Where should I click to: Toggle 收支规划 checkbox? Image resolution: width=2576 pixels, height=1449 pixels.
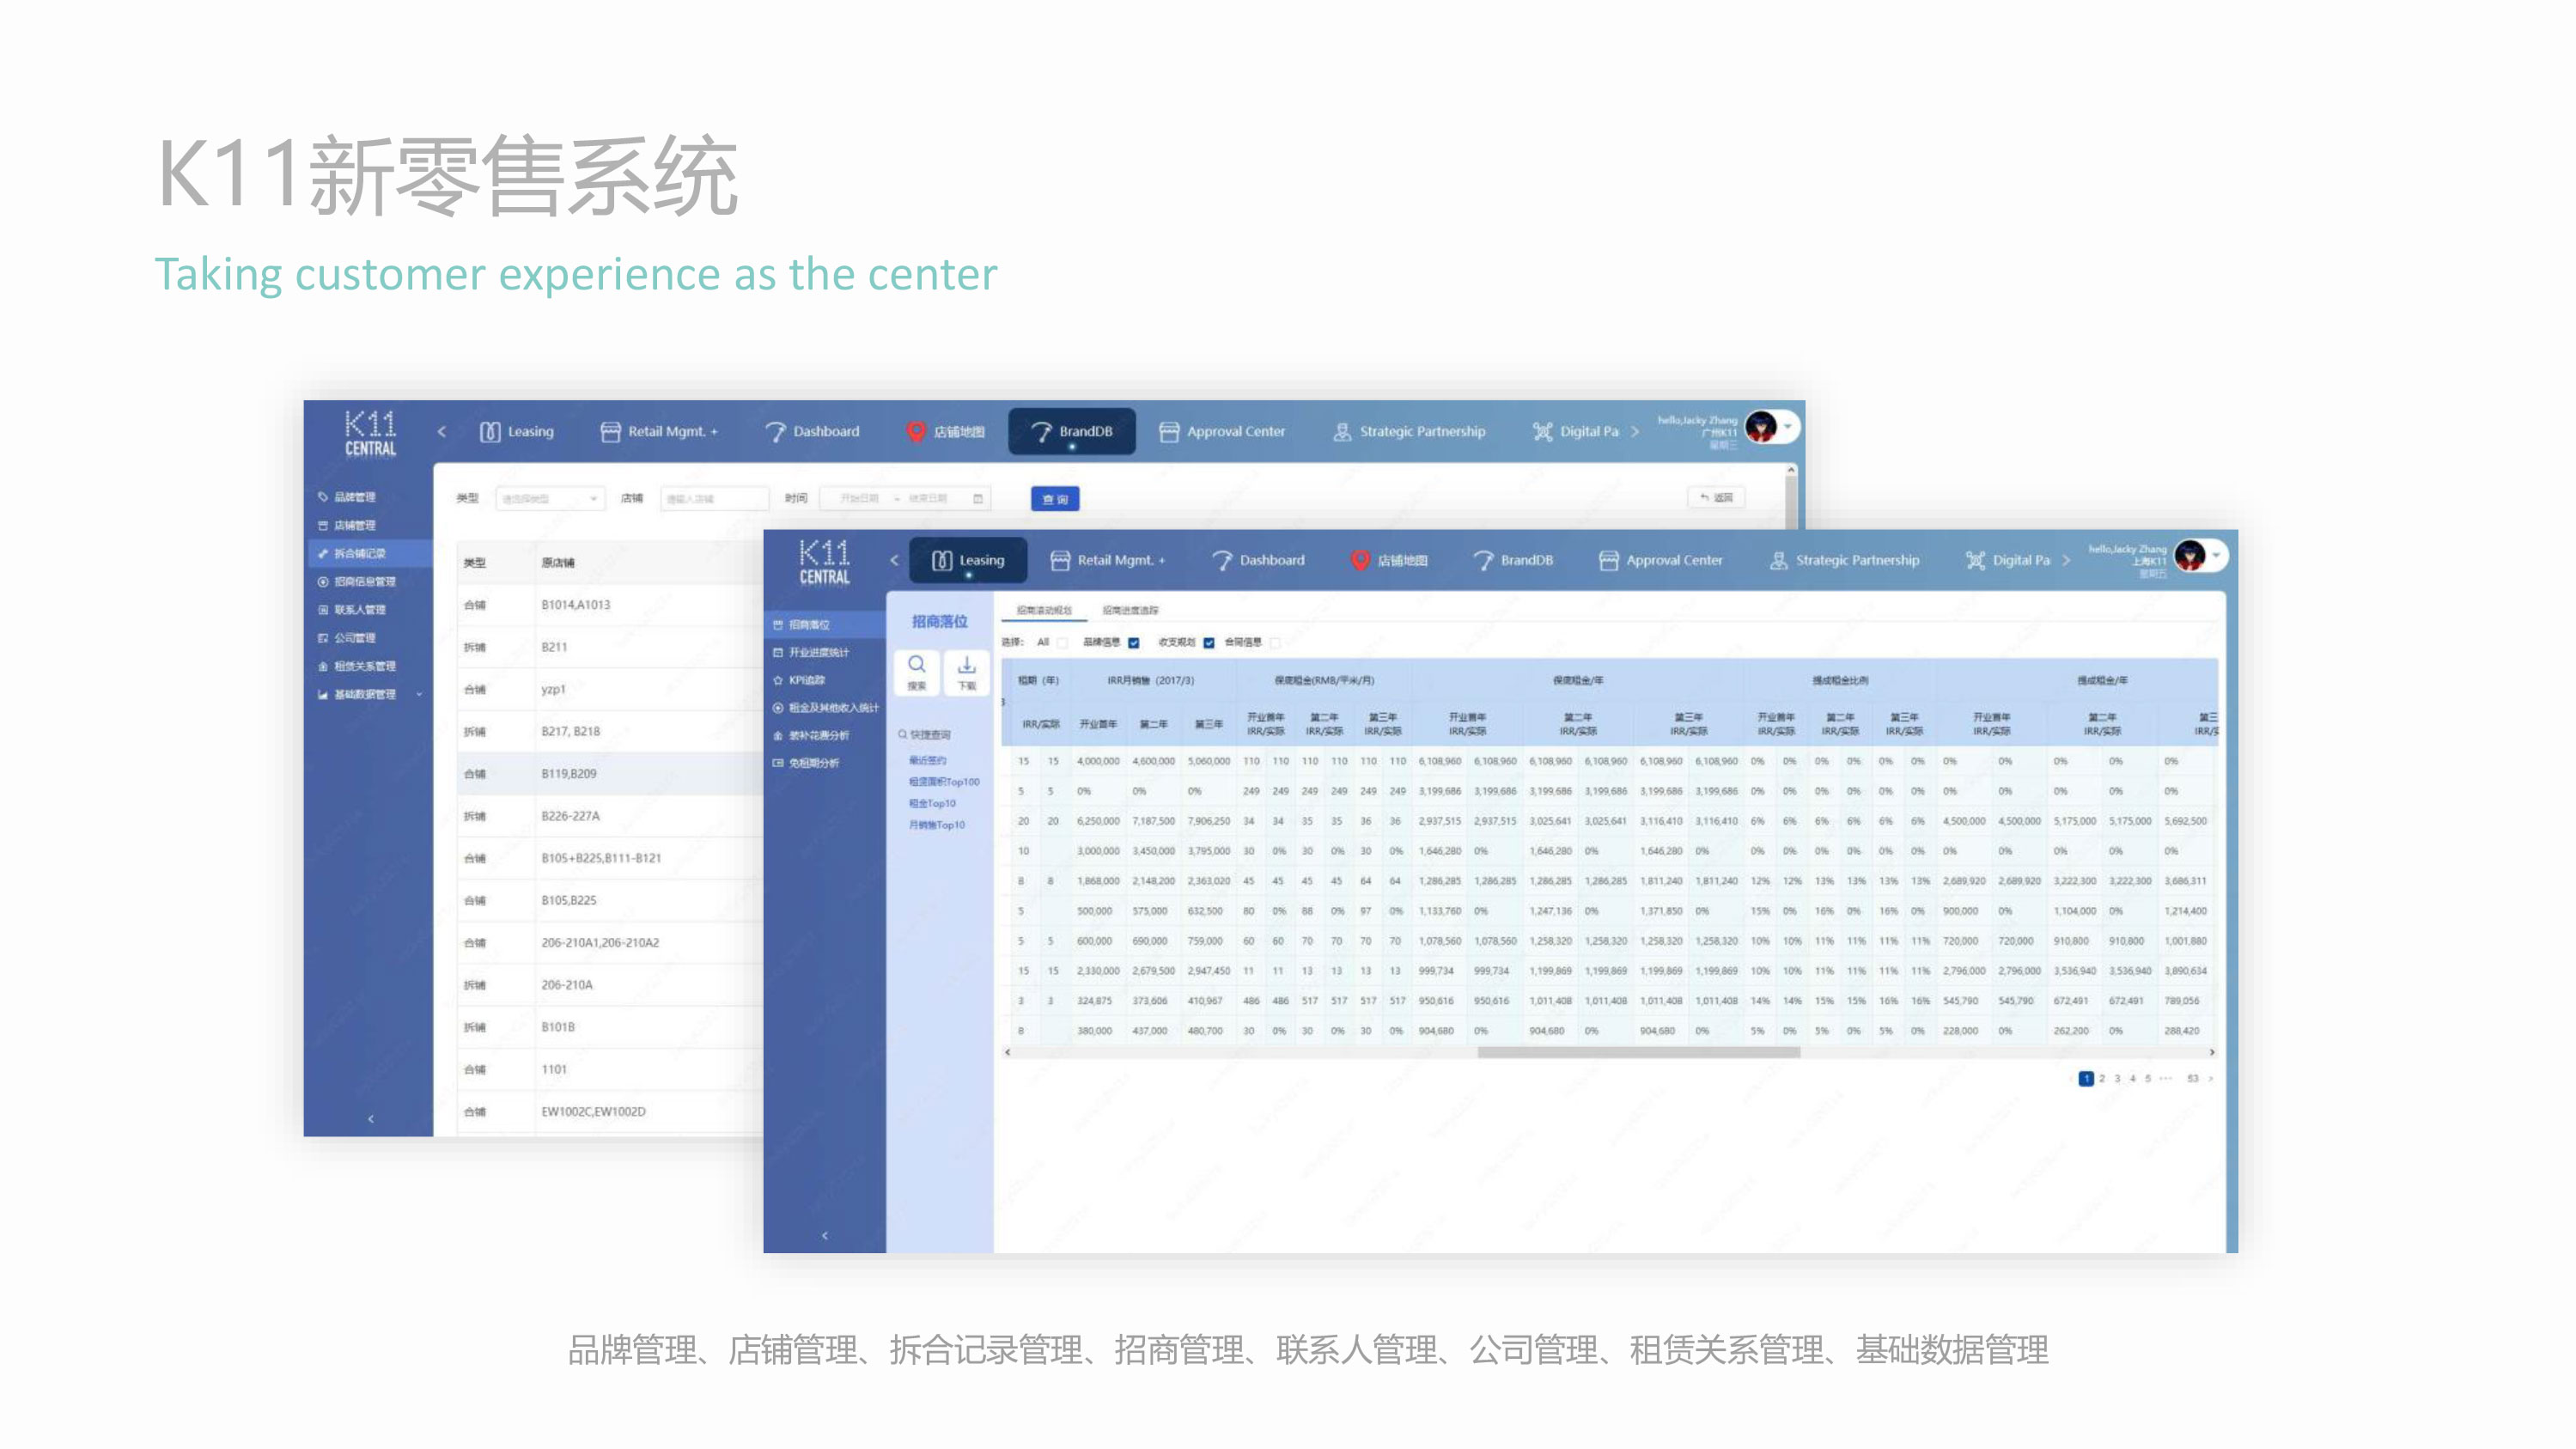(x=1209, y=643)
